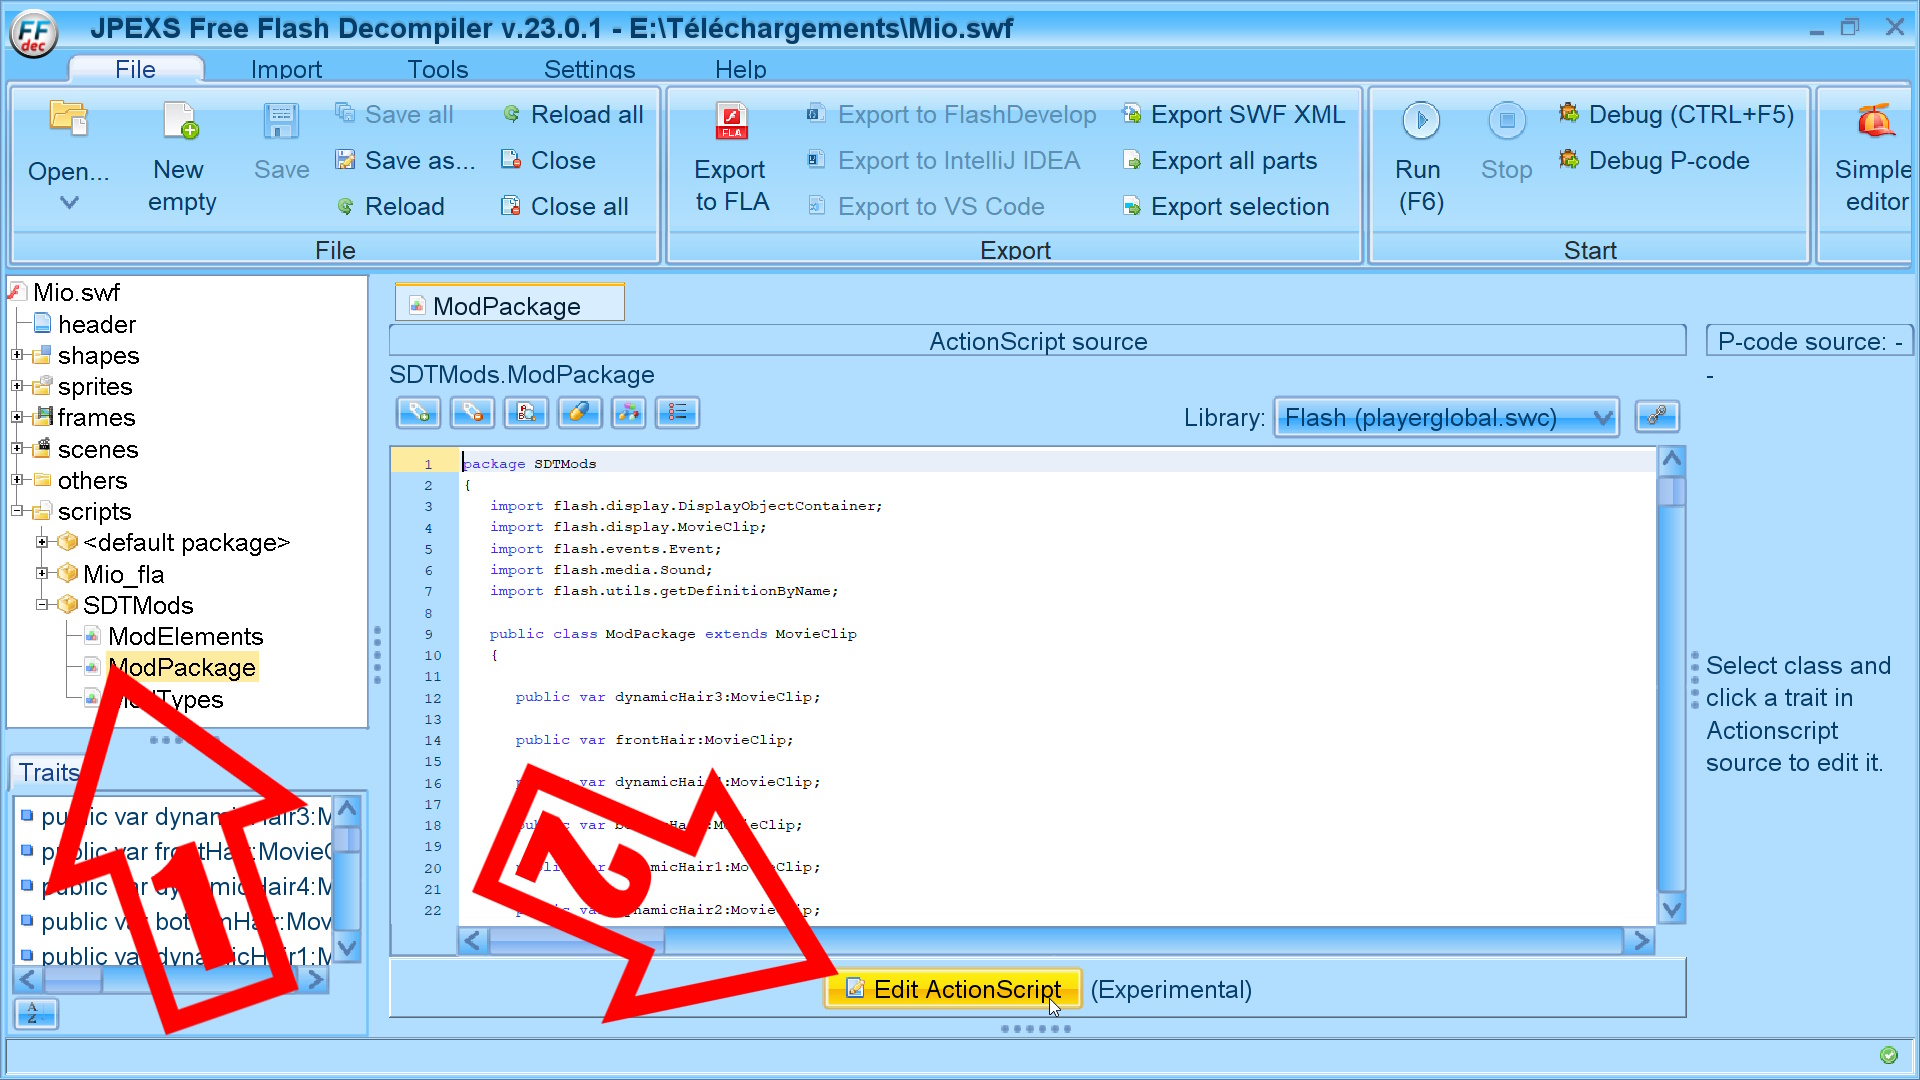This screenshot has width=1920, height=1080.
Task: Open the Settings ribbon tab
Action: (589, 69)
